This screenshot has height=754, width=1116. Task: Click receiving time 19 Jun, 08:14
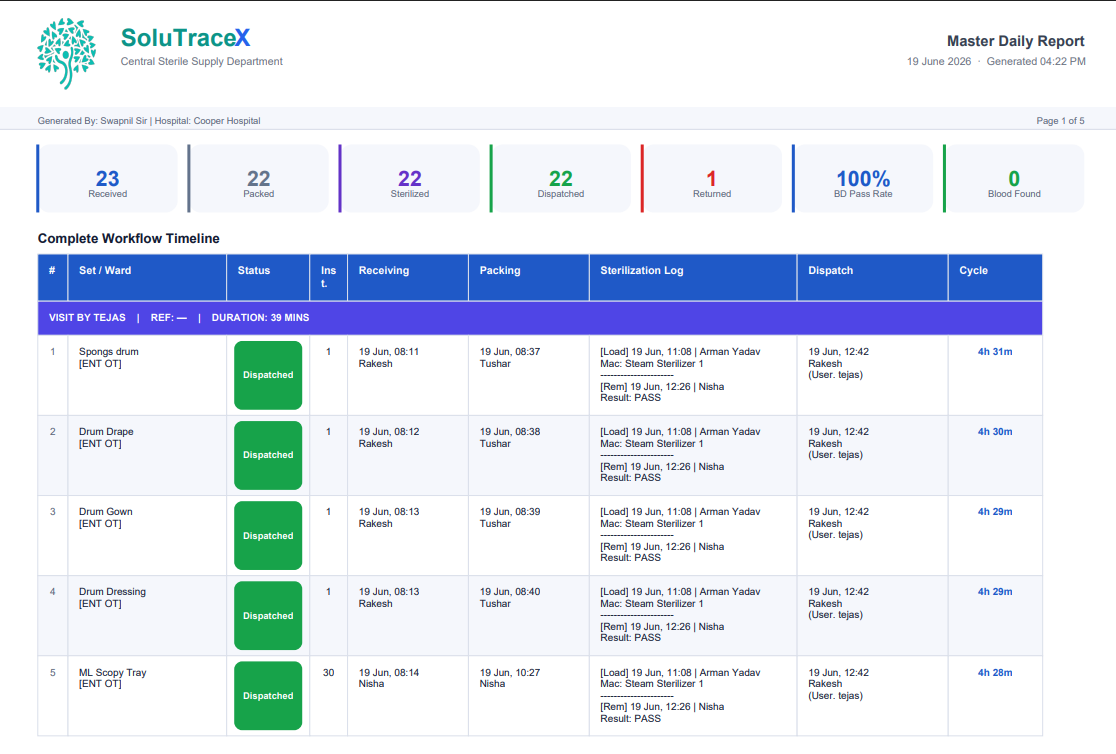389,672
